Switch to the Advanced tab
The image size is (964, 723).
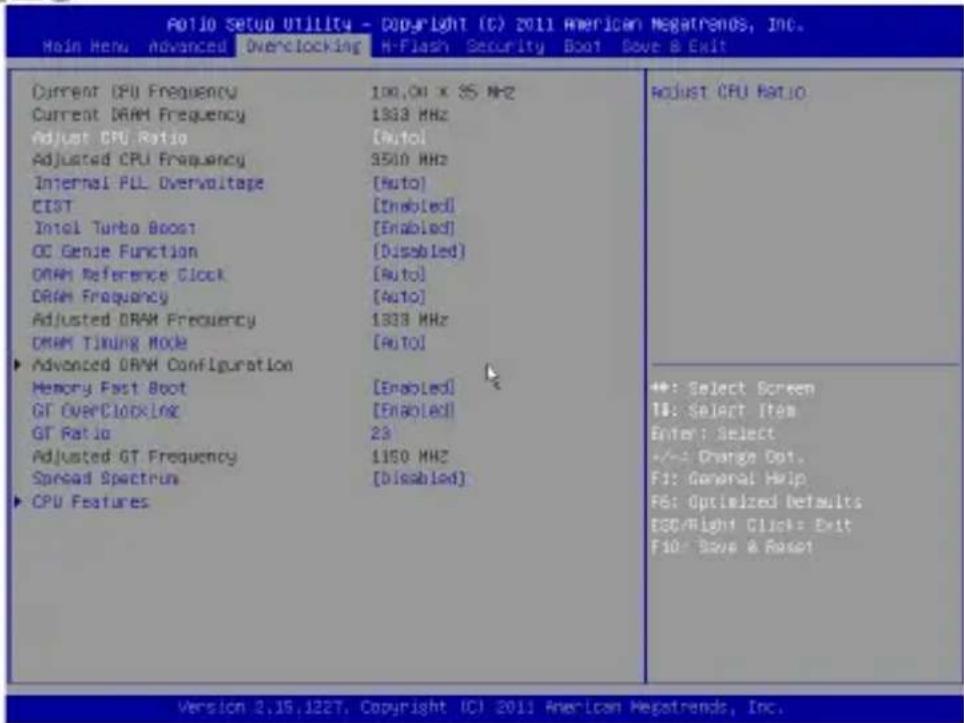[x=188, y=47]
